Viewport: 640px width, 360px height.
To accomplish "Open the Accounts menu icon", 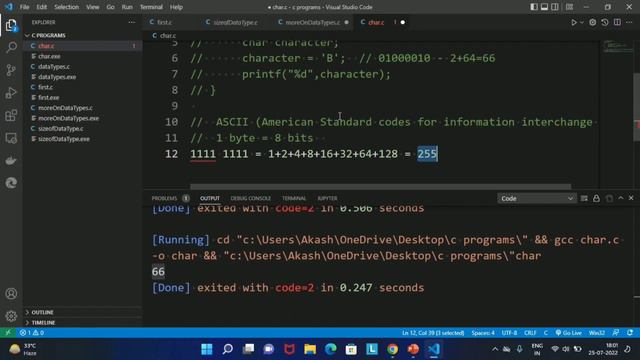I will point(11,293).
